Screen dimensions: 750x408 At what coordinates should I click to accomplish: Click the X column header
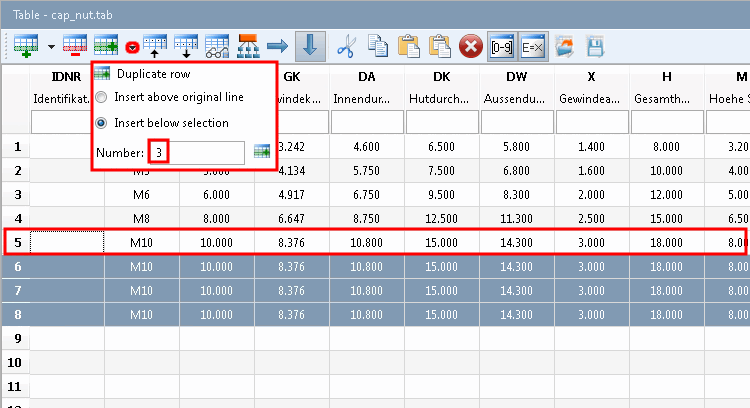(592, 77)
